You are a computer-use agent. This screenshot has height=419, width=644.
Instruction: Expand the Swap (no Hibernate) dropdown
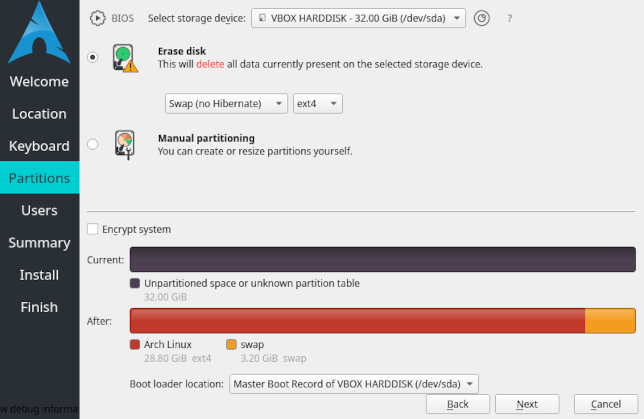click(226, 103)
